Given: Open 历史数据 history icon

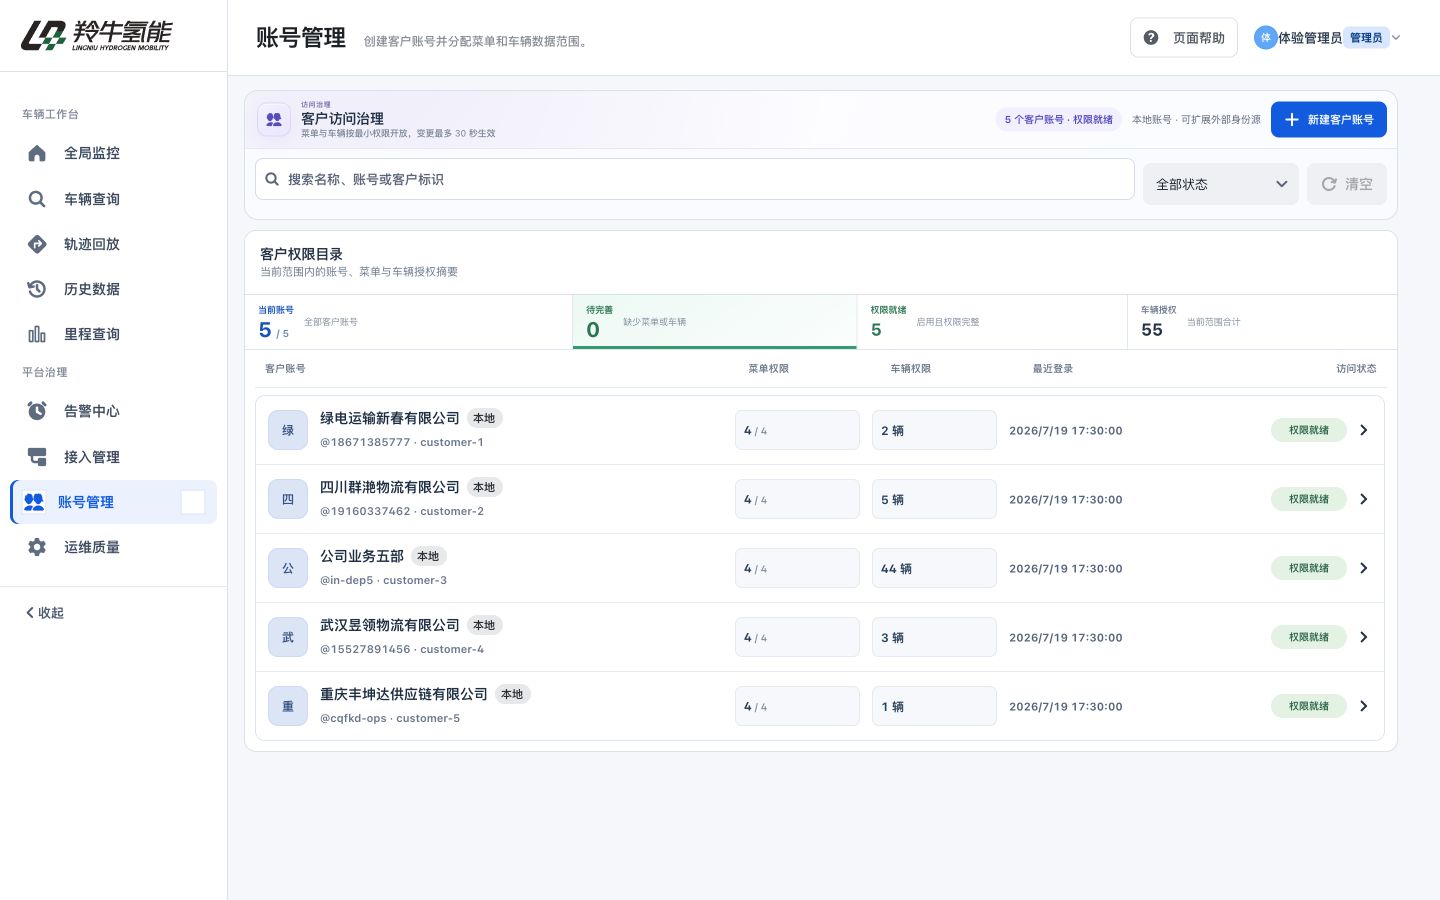Looking at the screenshot, I should click(37, 289).
